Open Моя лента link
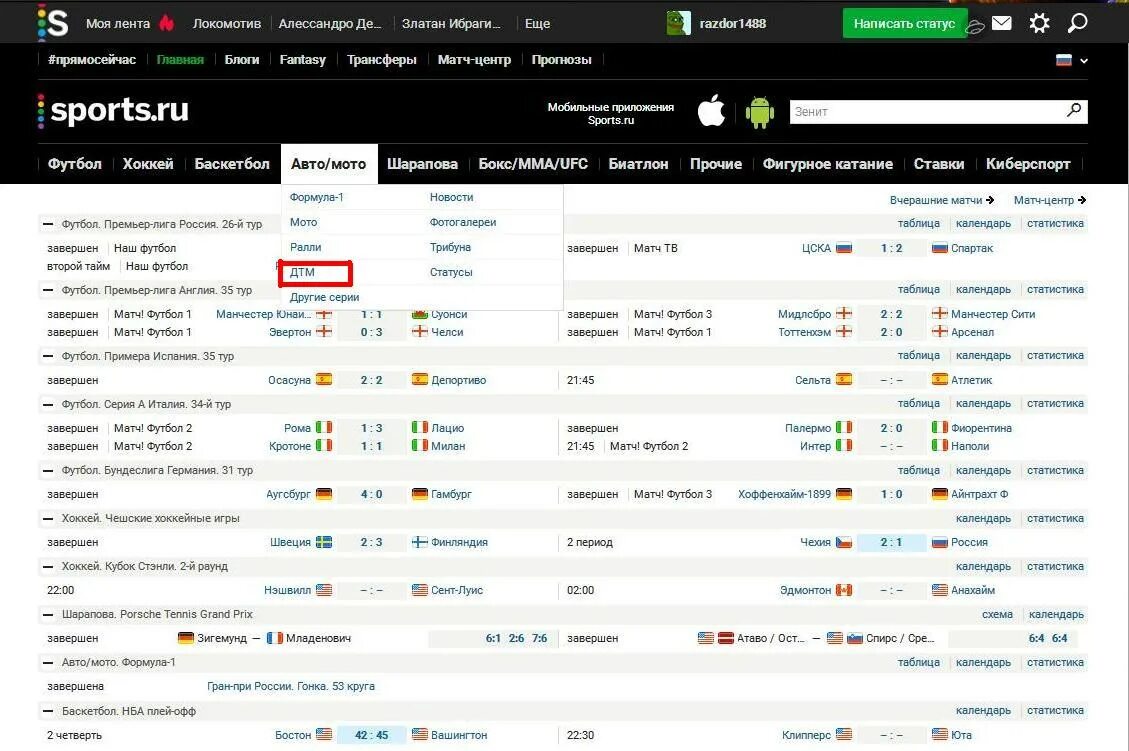The height and width of the screenshot is (751, 1129). 118,24
